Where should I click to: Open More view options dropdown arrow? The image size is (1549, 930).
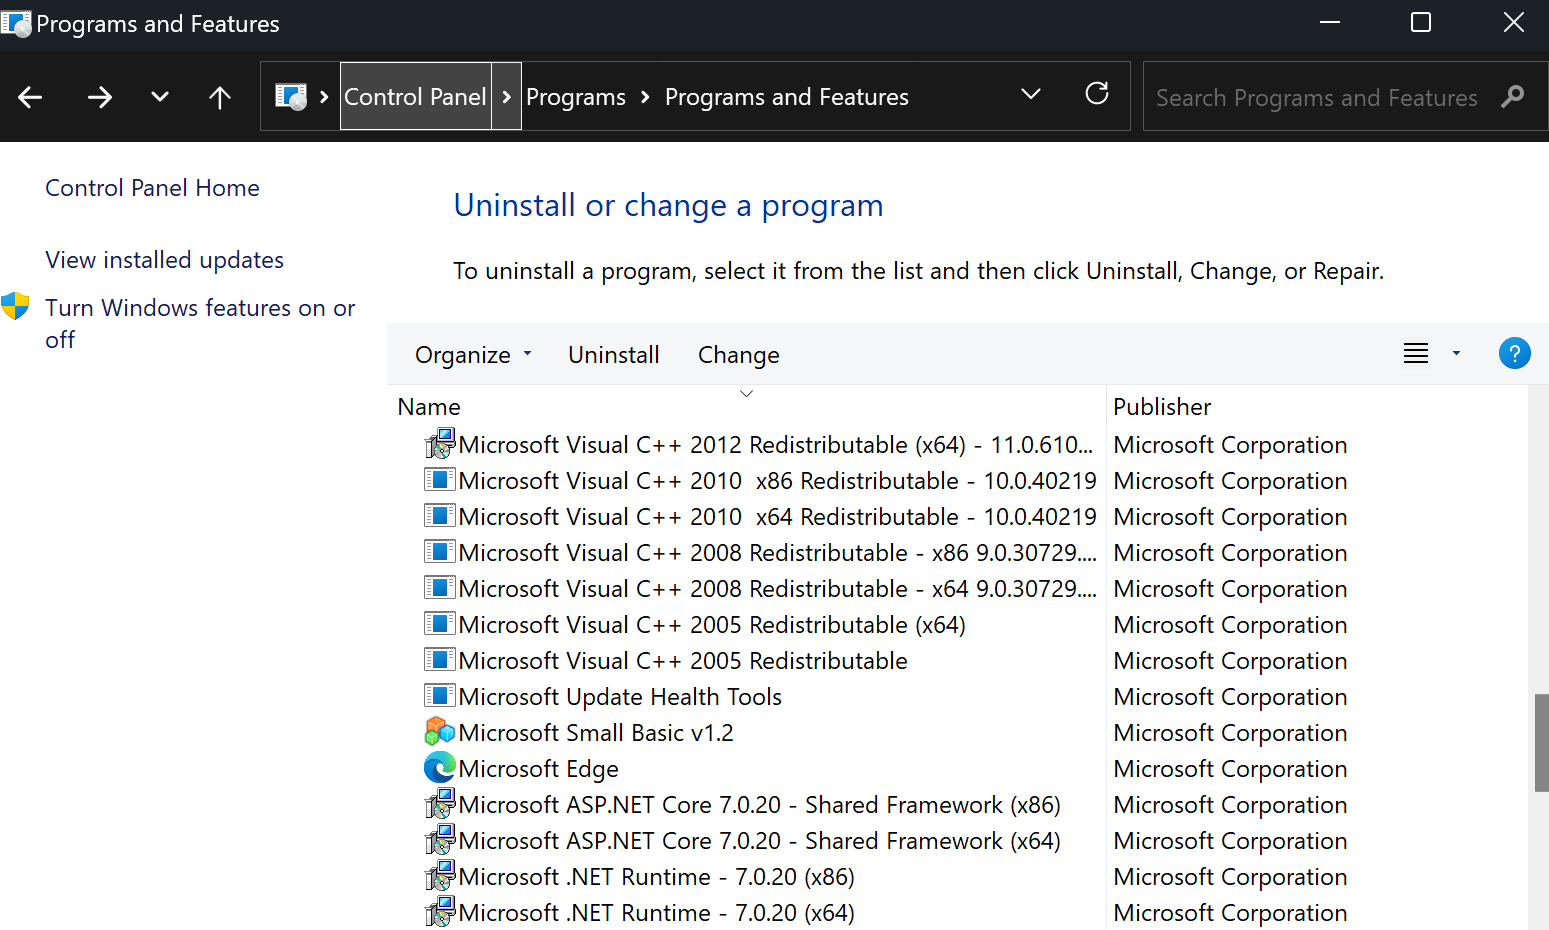click(x=1456, y=353)
